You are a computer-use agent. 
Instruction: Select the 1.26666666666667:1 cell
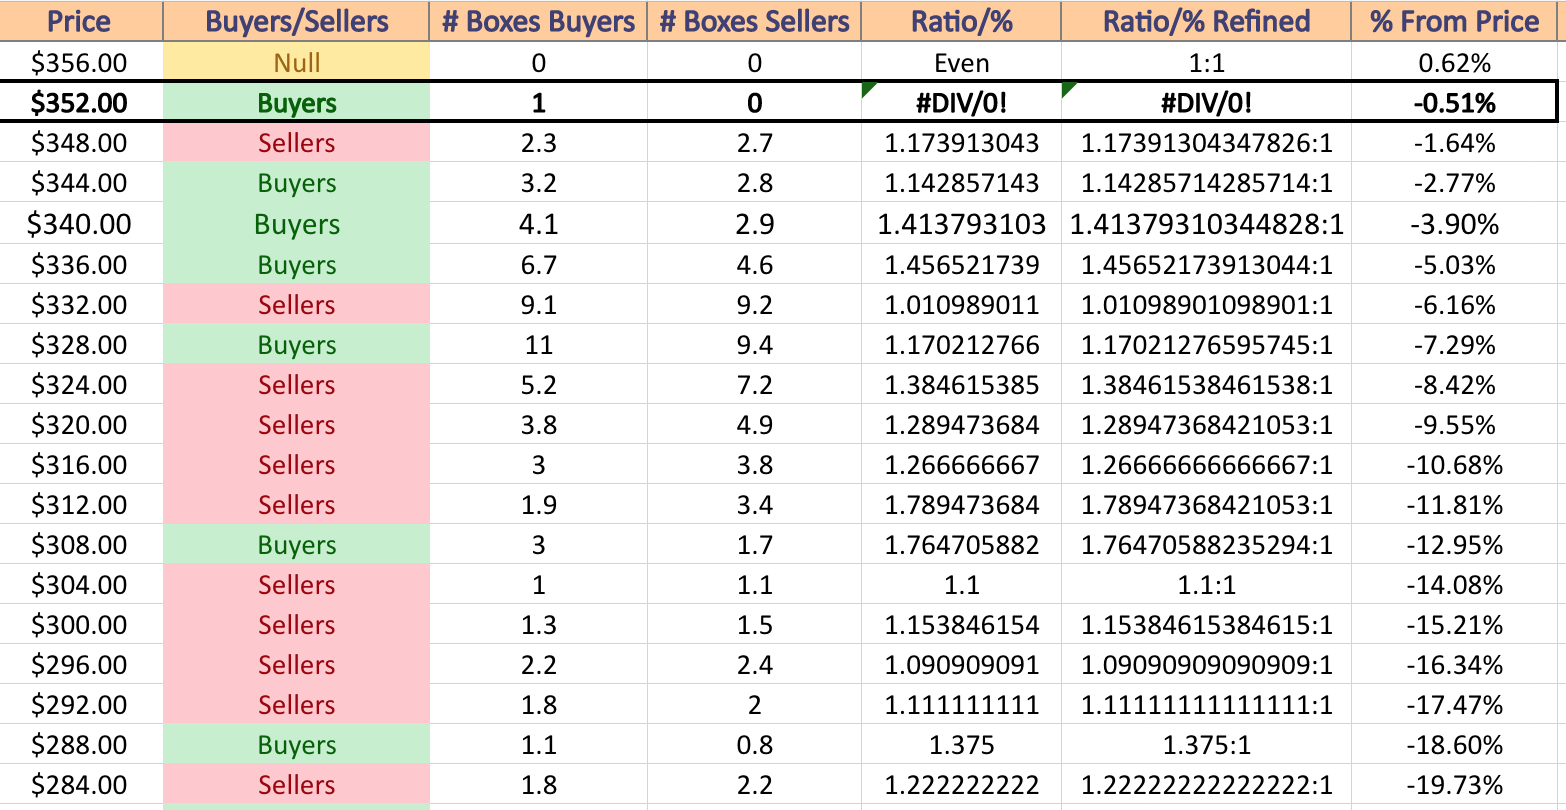coord(1206,465)
